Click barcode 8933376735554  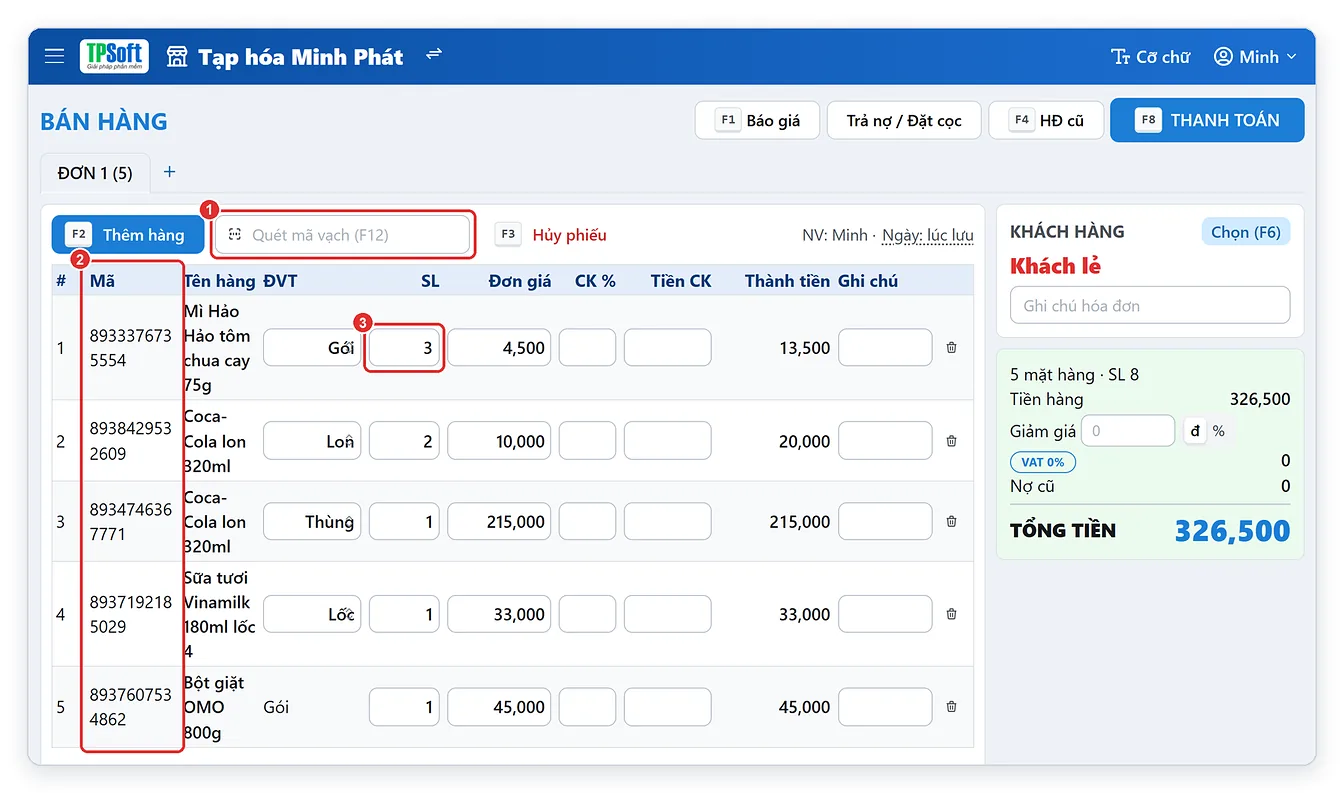point(130,348)
